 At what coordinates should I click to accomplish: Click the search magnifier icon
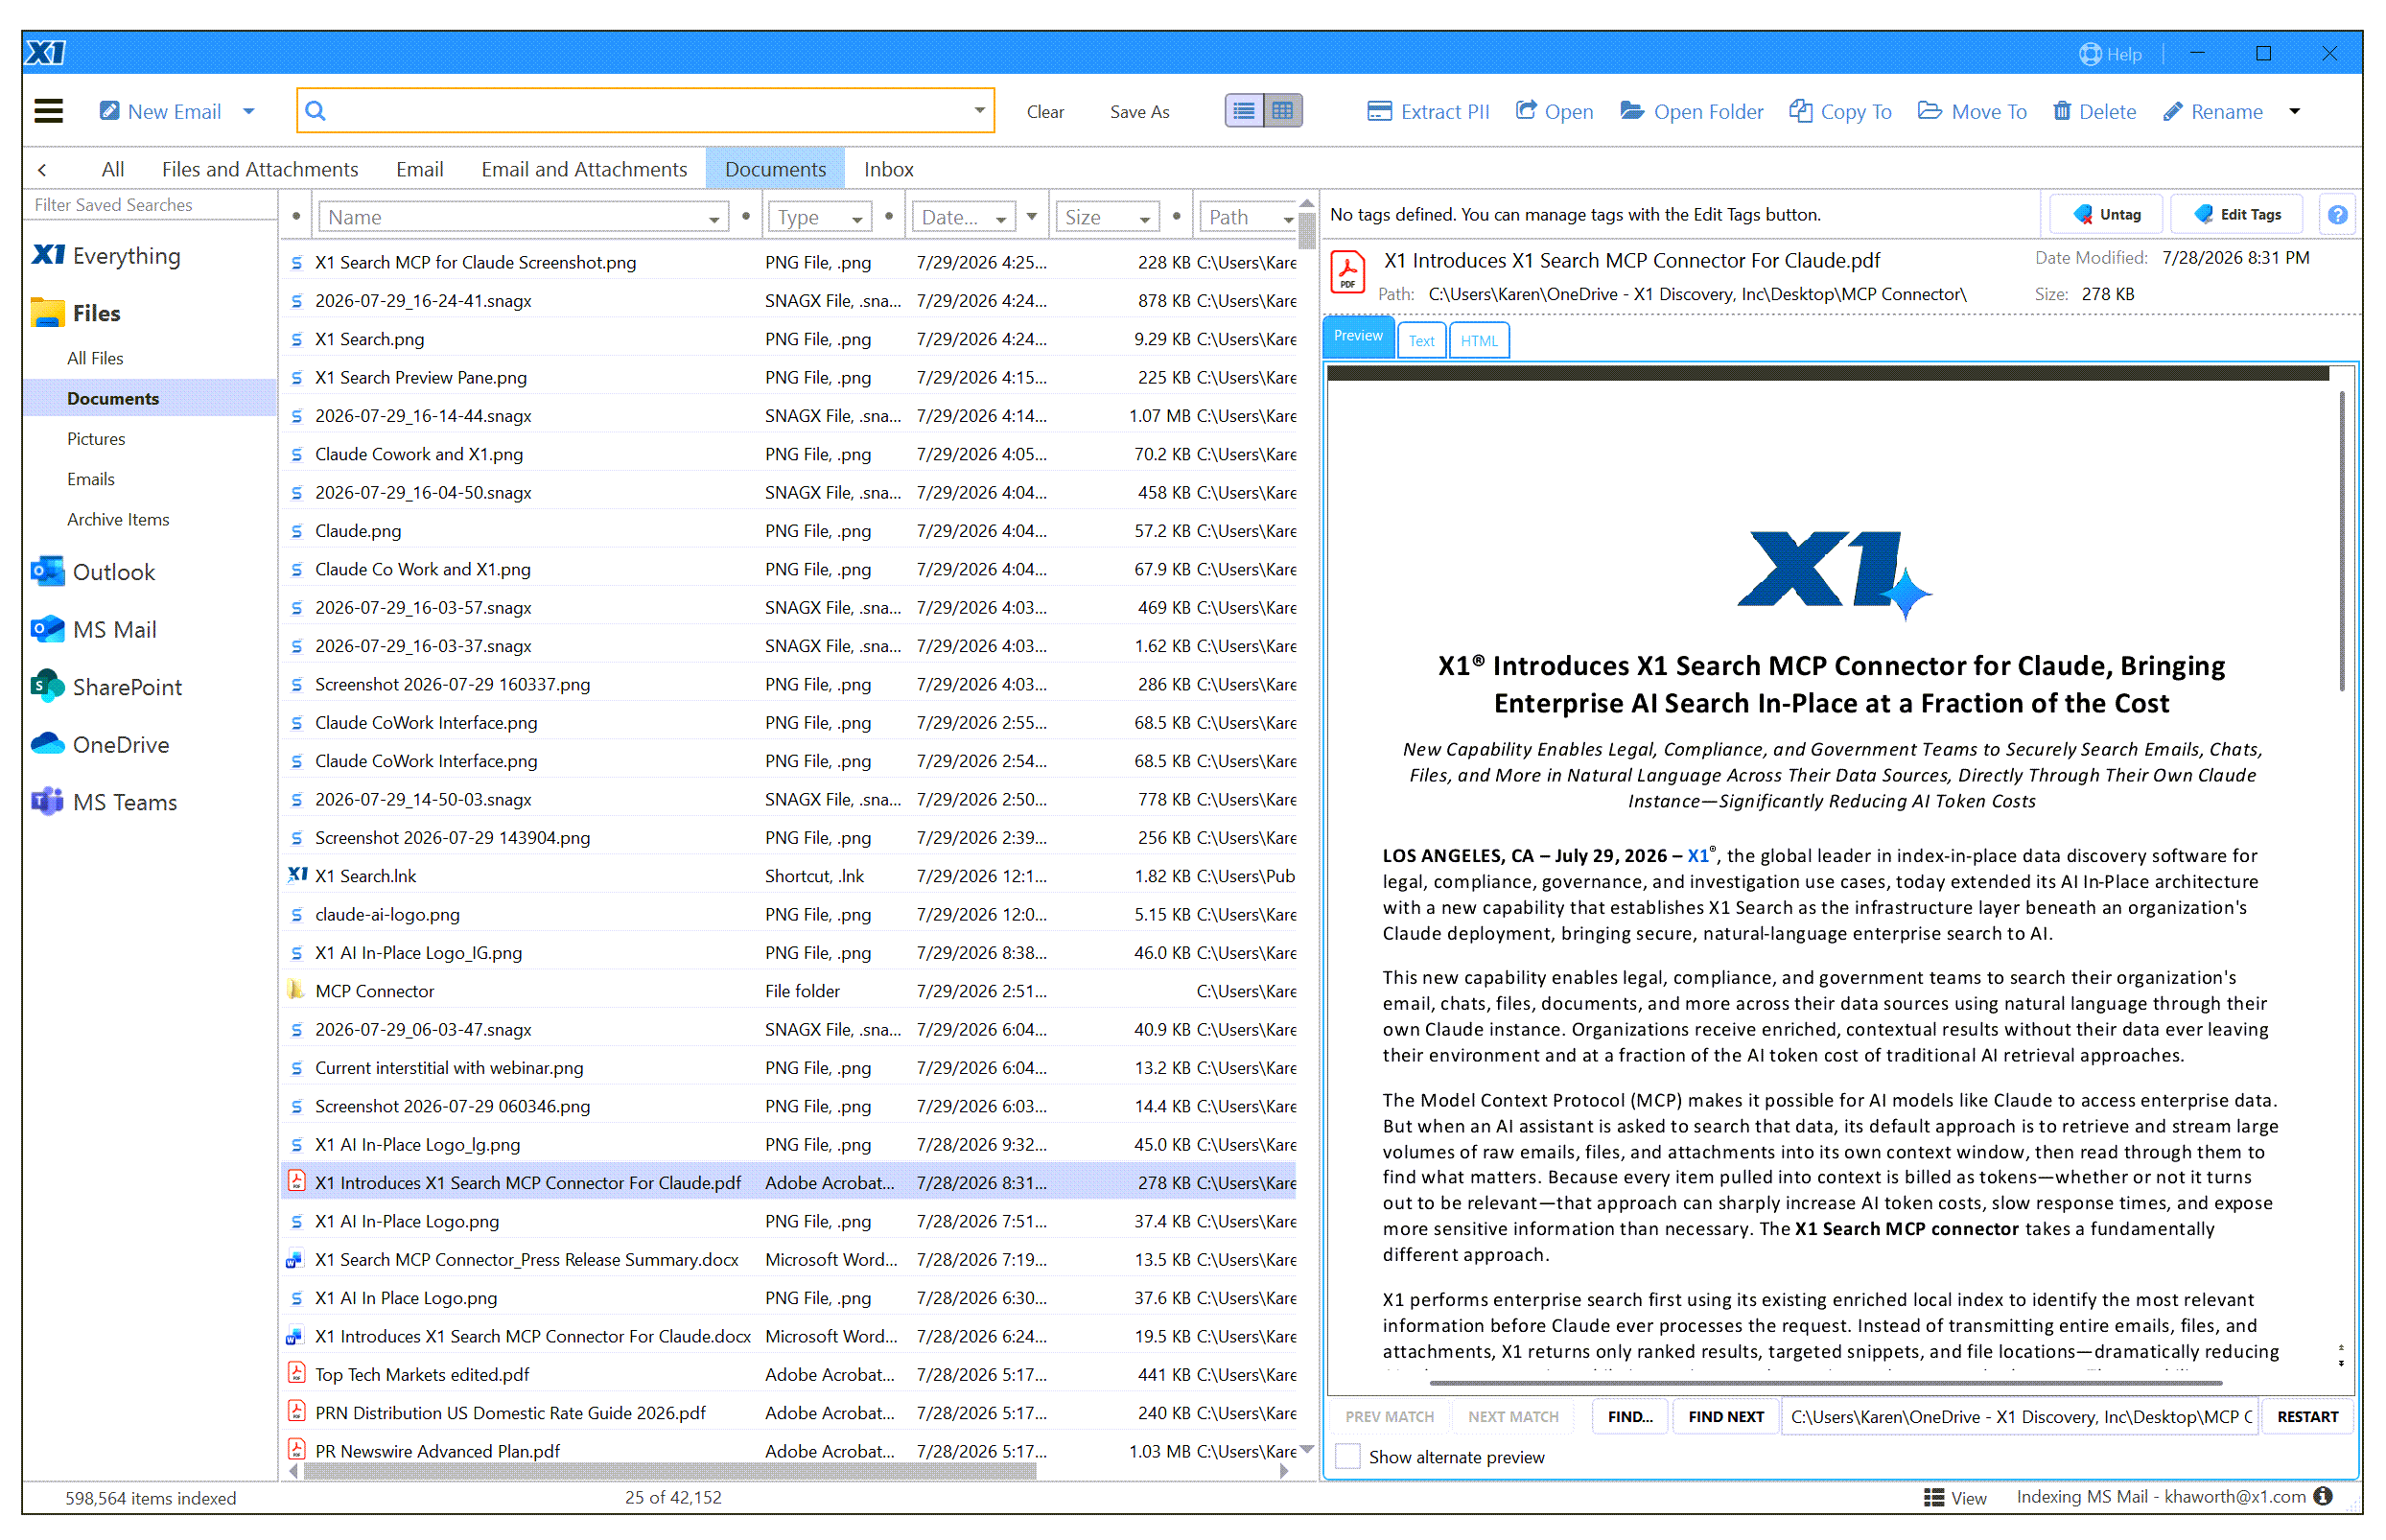tap(316, 111)
